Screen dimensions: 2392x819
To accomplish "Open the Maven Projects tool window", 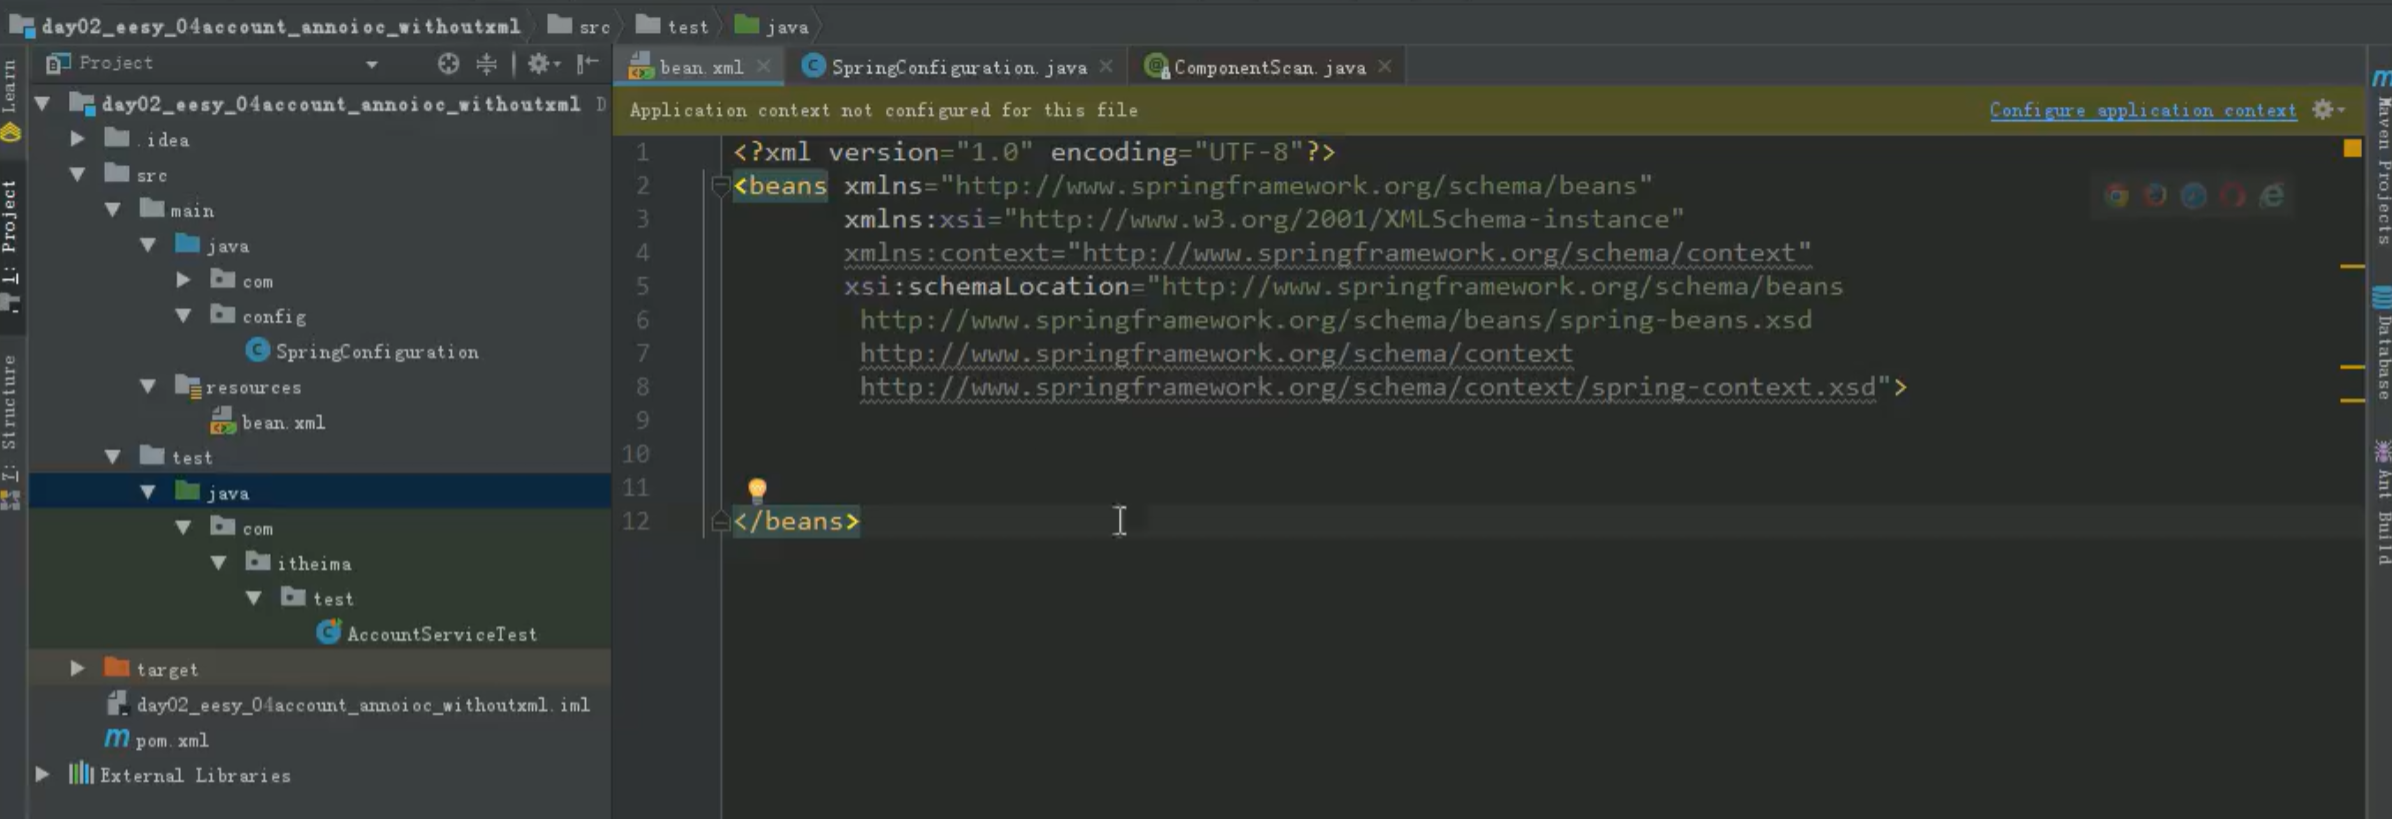I will pyautogui.click(x=2383, y=157).
